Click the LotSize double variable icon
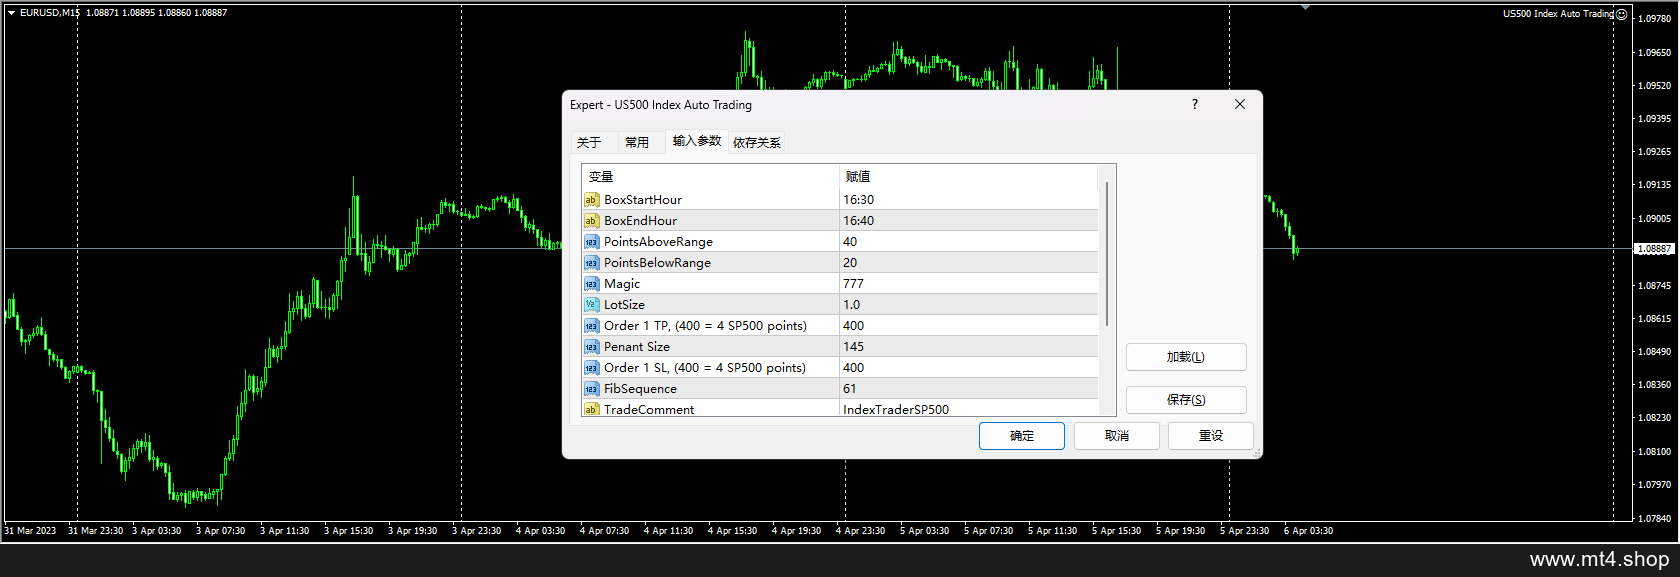This screenshot has height=577, width=1680. click(x=591, y=305)
